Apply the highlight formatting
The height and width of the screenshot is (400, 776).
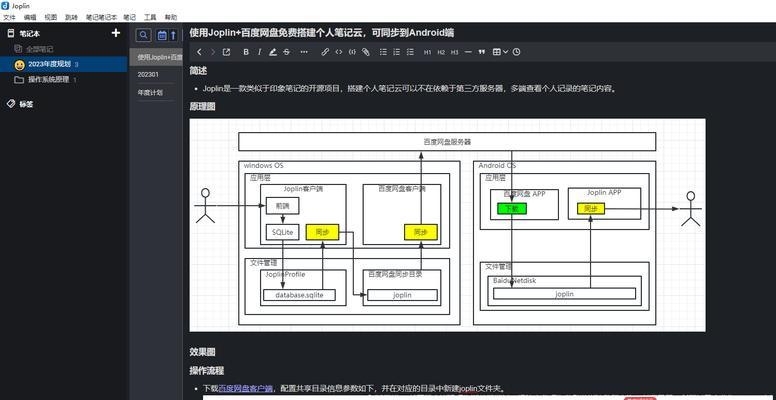273,52
